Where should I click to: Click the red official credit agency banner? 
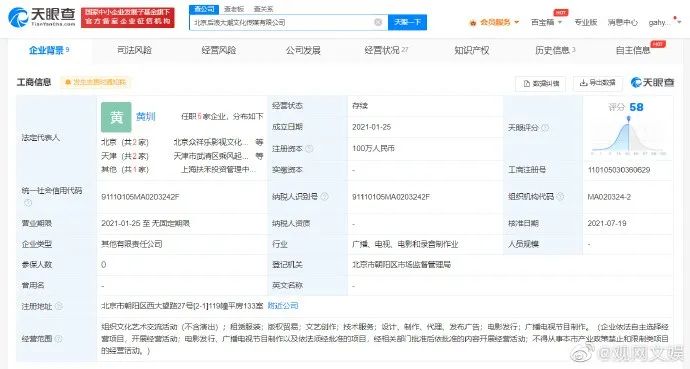128,17
